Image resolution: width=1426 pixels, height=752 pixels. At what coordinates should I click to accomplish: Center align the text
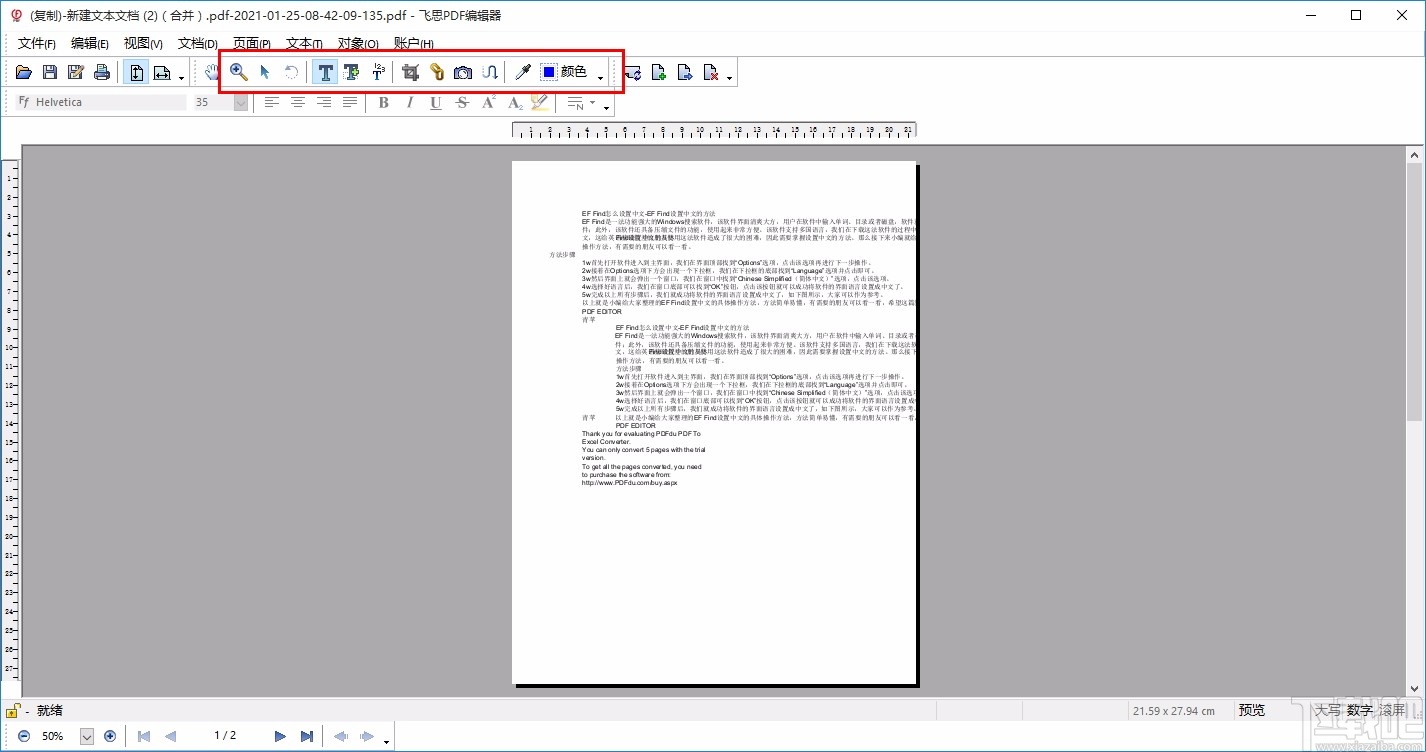(297, 102)
